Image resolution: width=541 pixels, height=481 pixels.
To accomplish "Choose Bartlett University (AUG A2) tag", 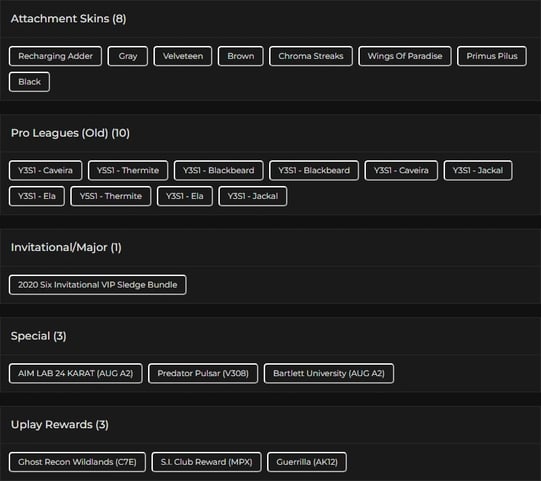I will pyautogui.click(x=329, y=373).
